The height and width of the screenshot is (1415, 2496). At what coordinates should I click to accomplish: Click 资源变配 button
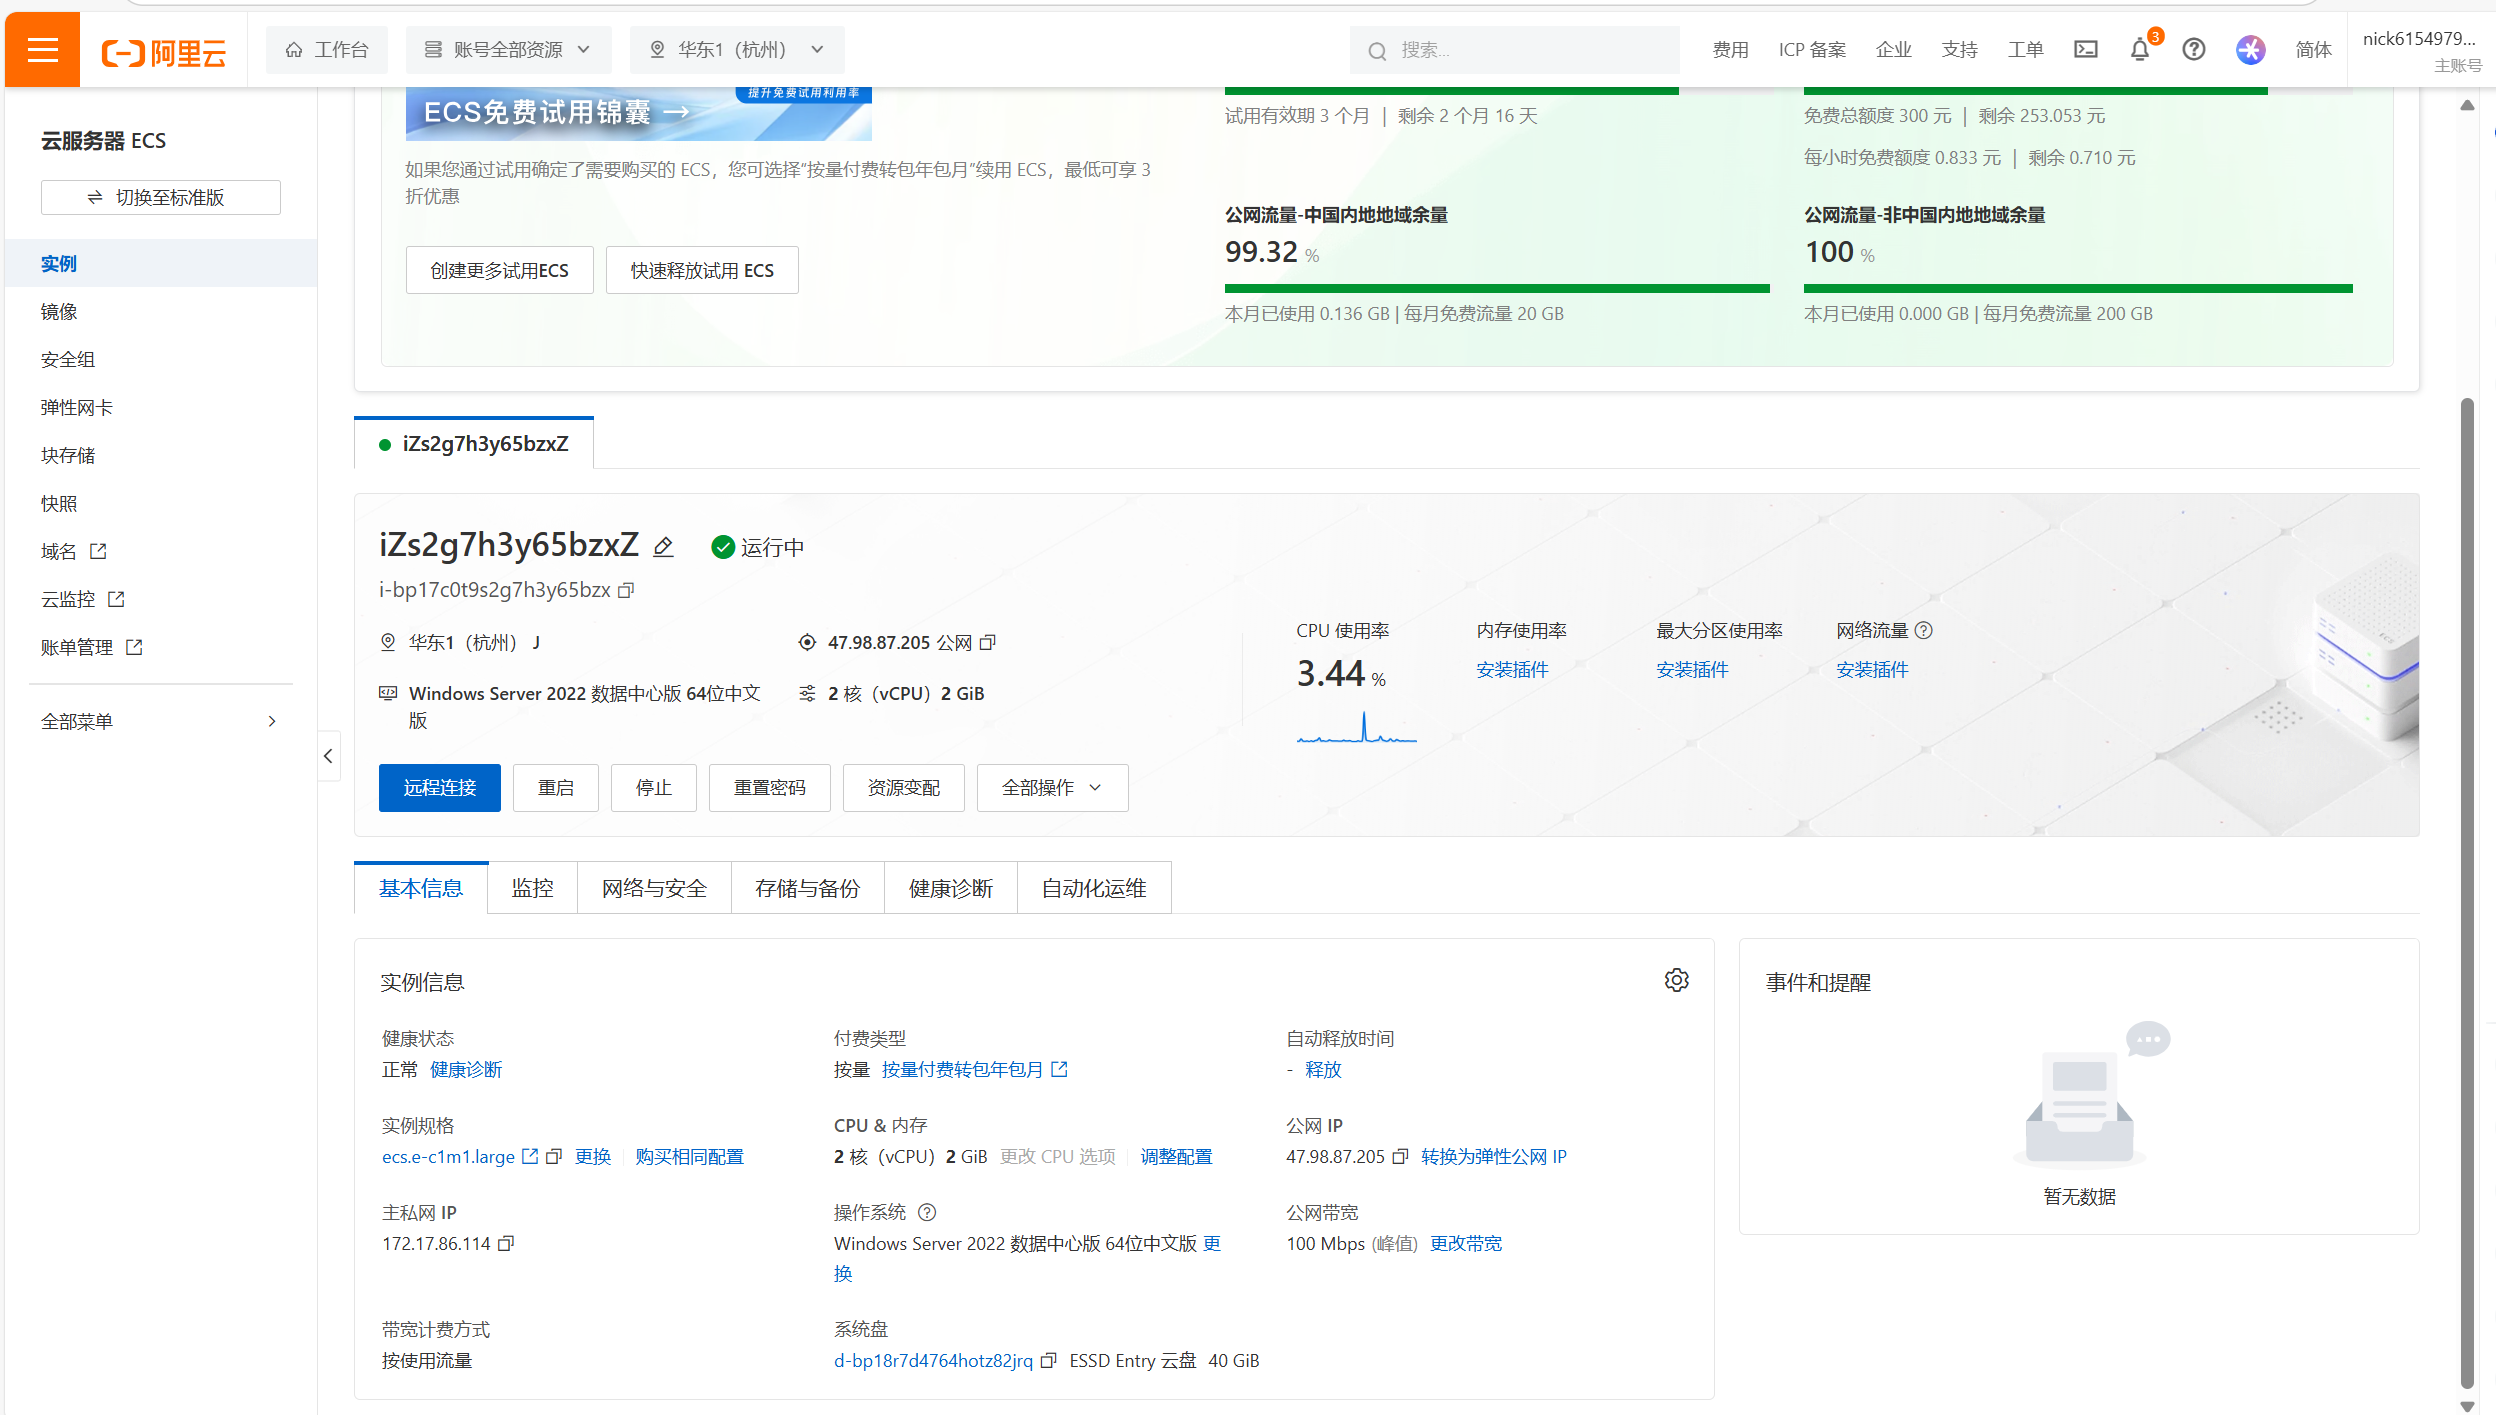[x=904, y=788]
